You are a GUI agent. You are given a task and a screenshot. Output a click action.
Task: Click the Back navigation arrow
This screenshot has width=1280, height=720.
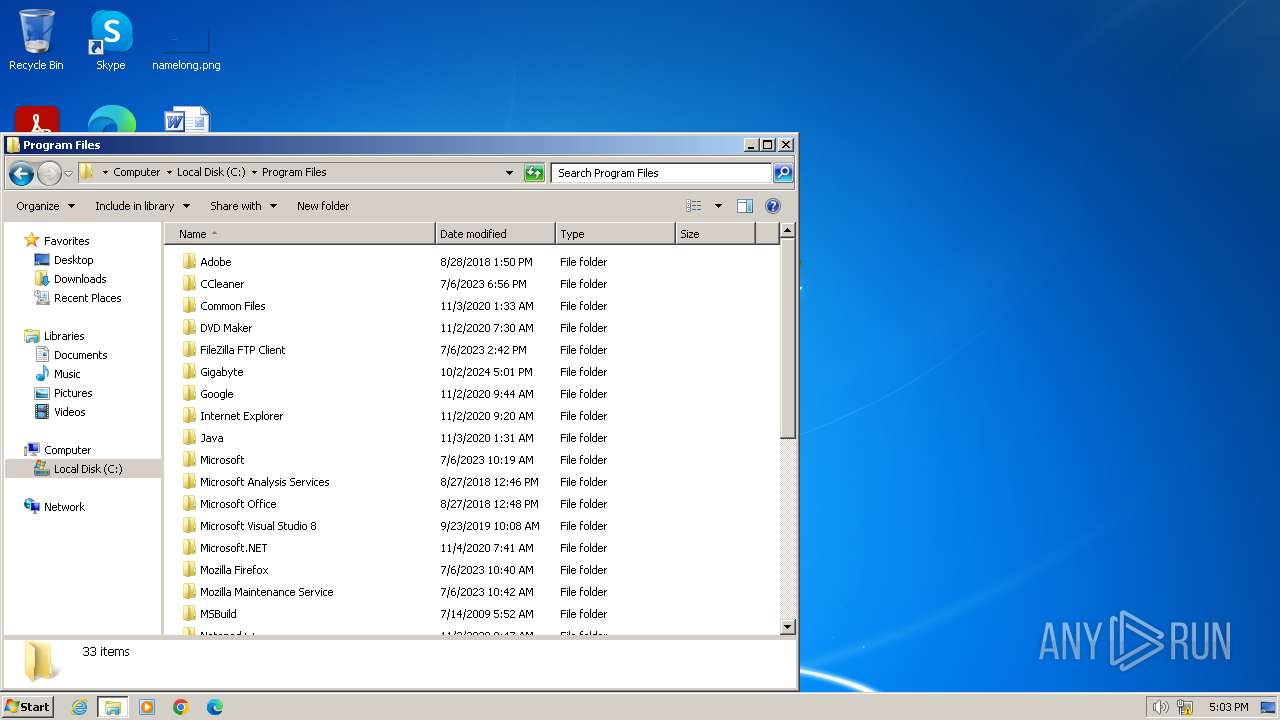(x=21, y=173)
